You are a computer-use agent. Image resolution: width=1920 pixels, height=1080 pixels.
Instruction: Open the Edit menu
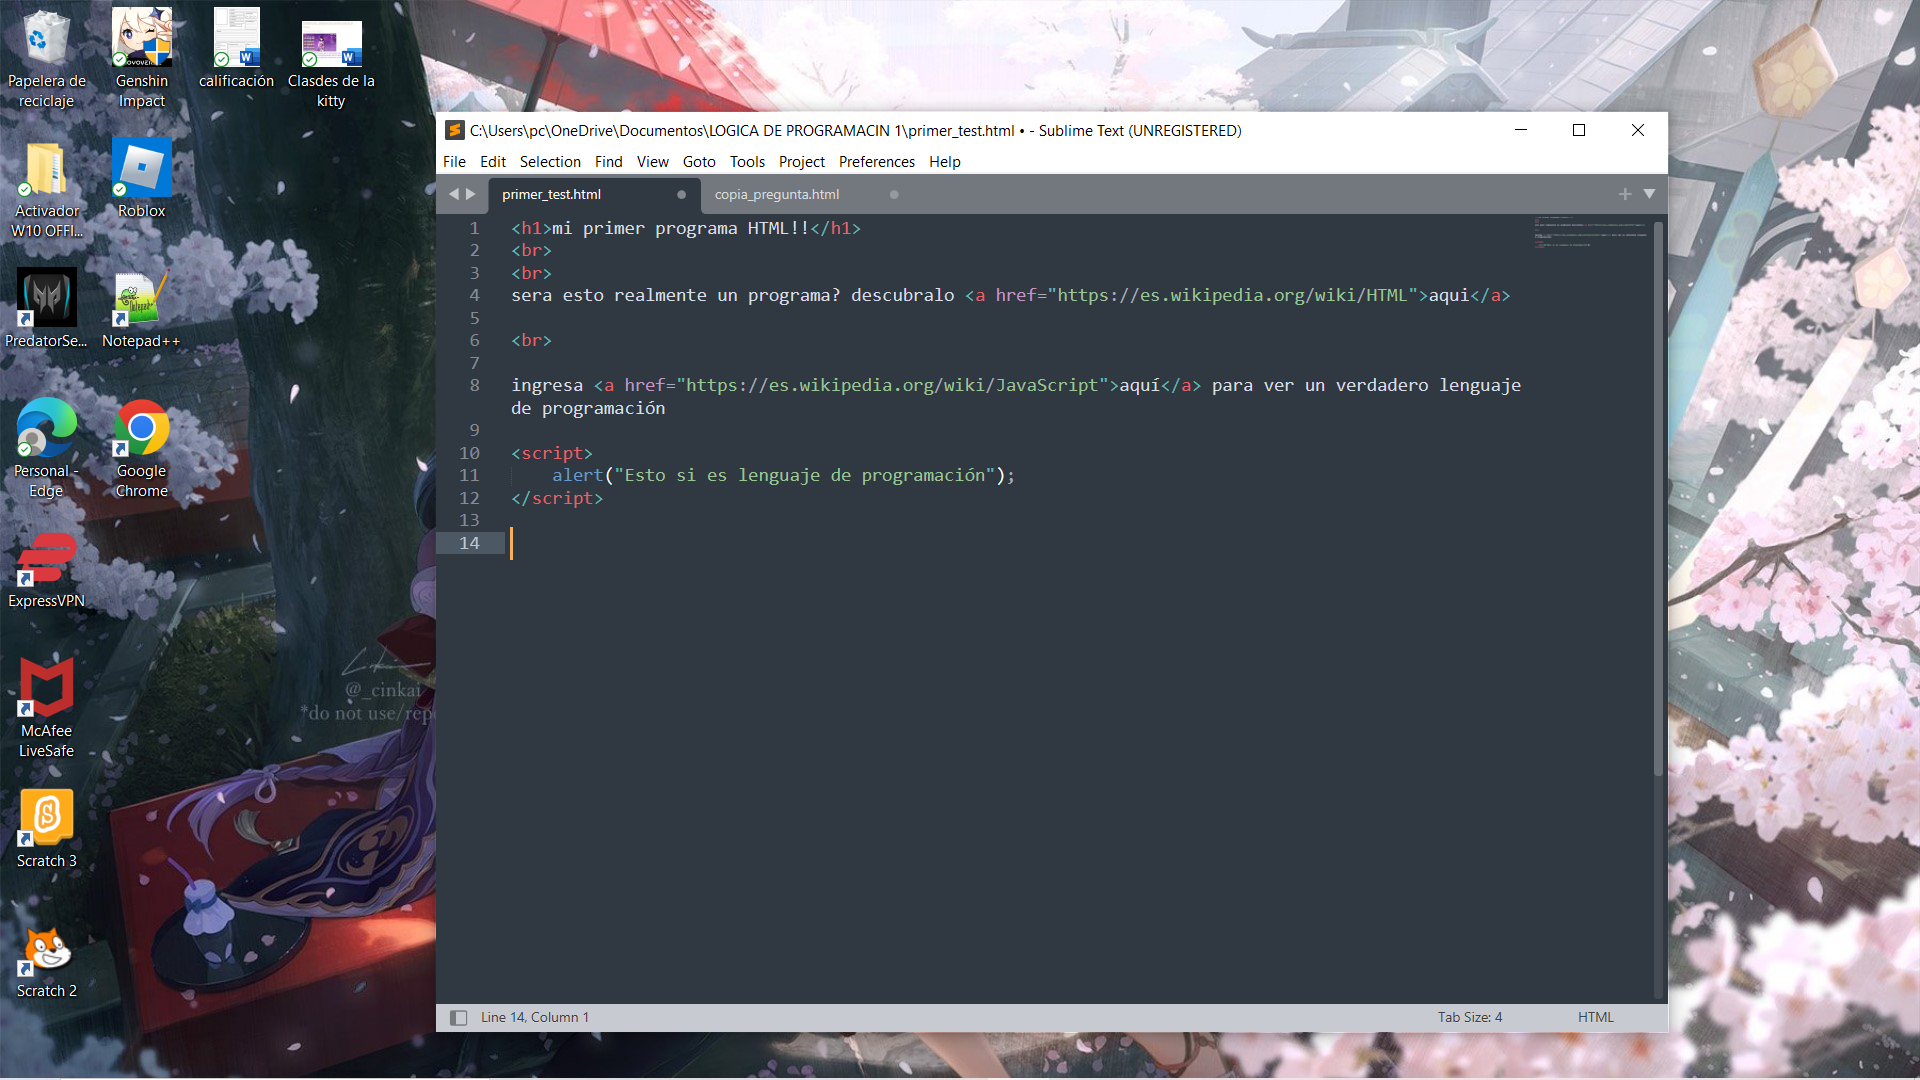[x=493, y=162]
